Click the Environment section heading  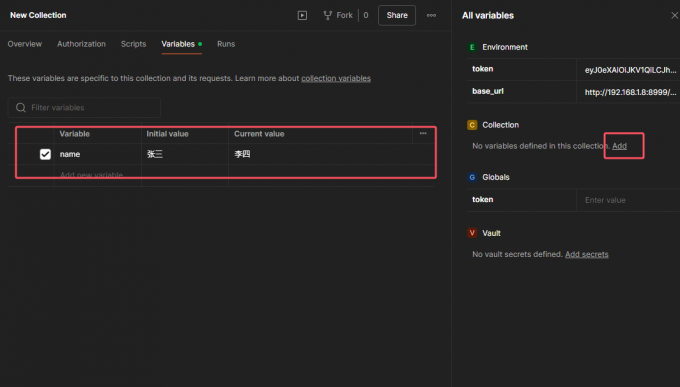(x=505, y=47)
